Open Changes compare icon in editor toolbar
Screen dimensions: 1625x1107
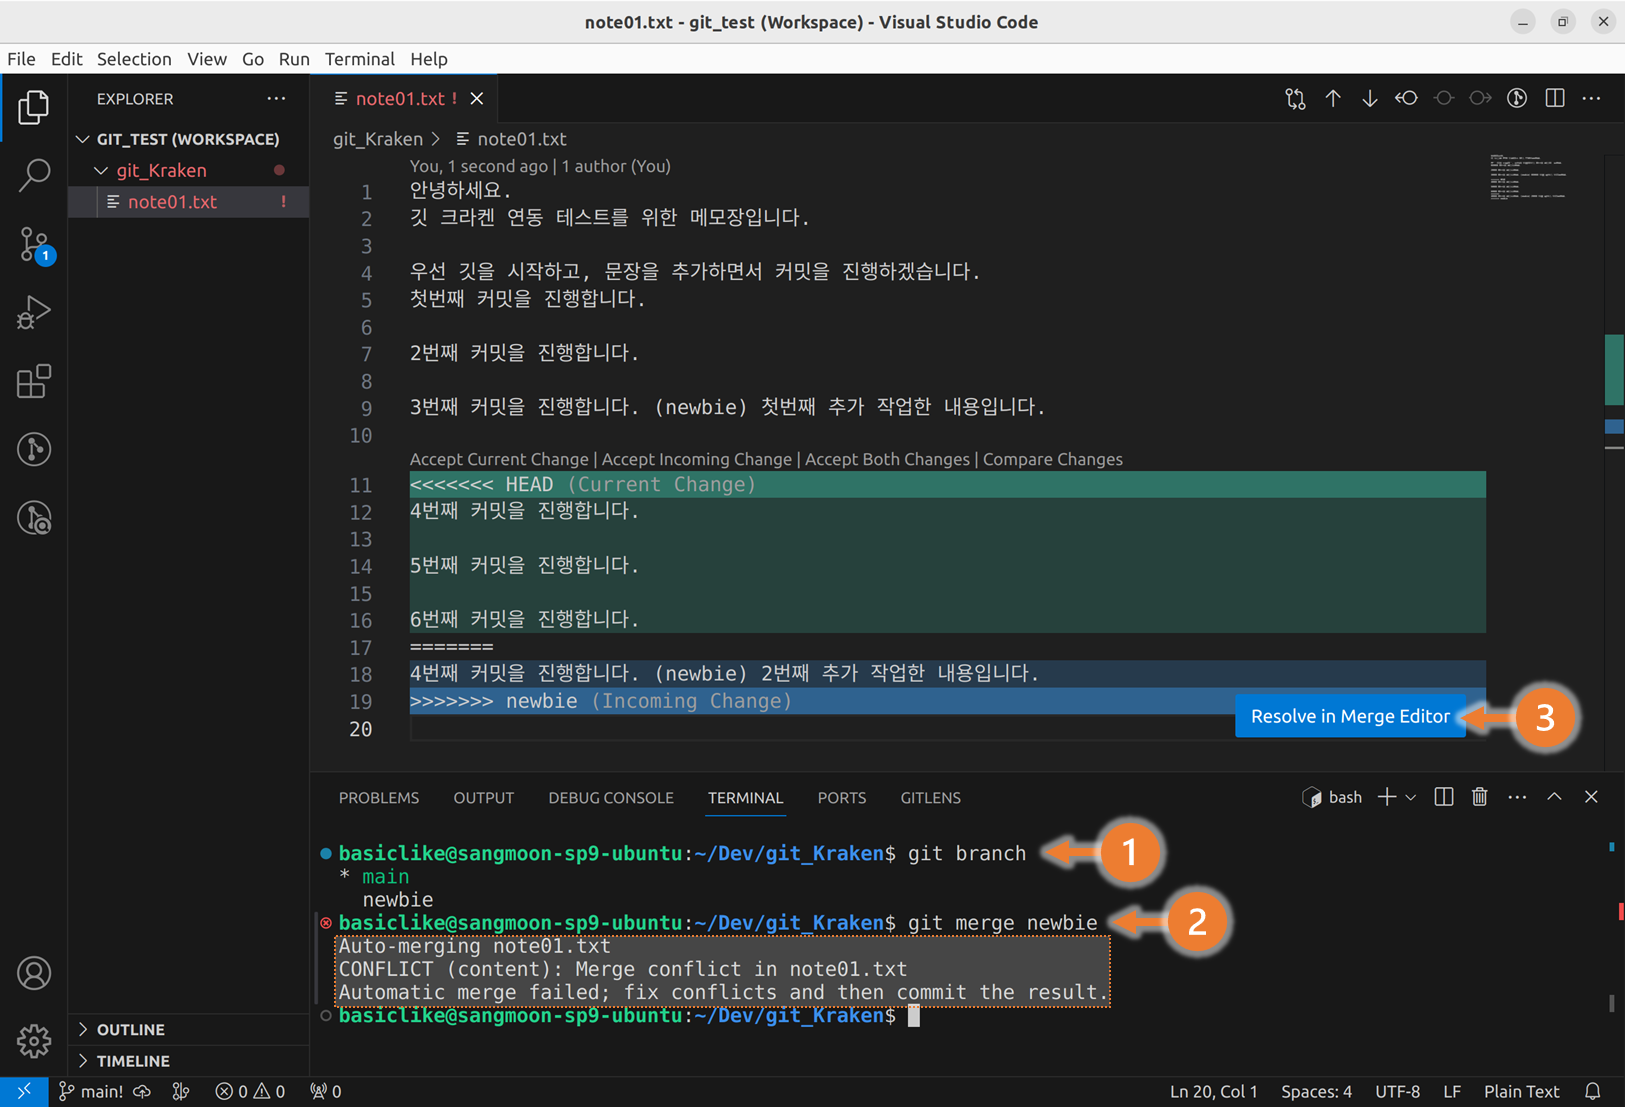[1296, 98]
